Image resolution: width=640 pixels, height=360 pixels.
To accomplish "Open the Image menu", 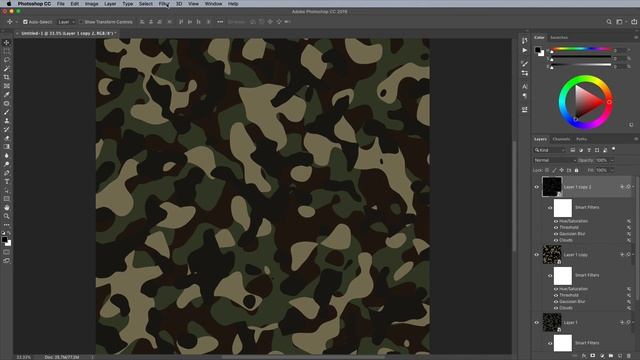I will pyautogui.click(x=91, y=4).
